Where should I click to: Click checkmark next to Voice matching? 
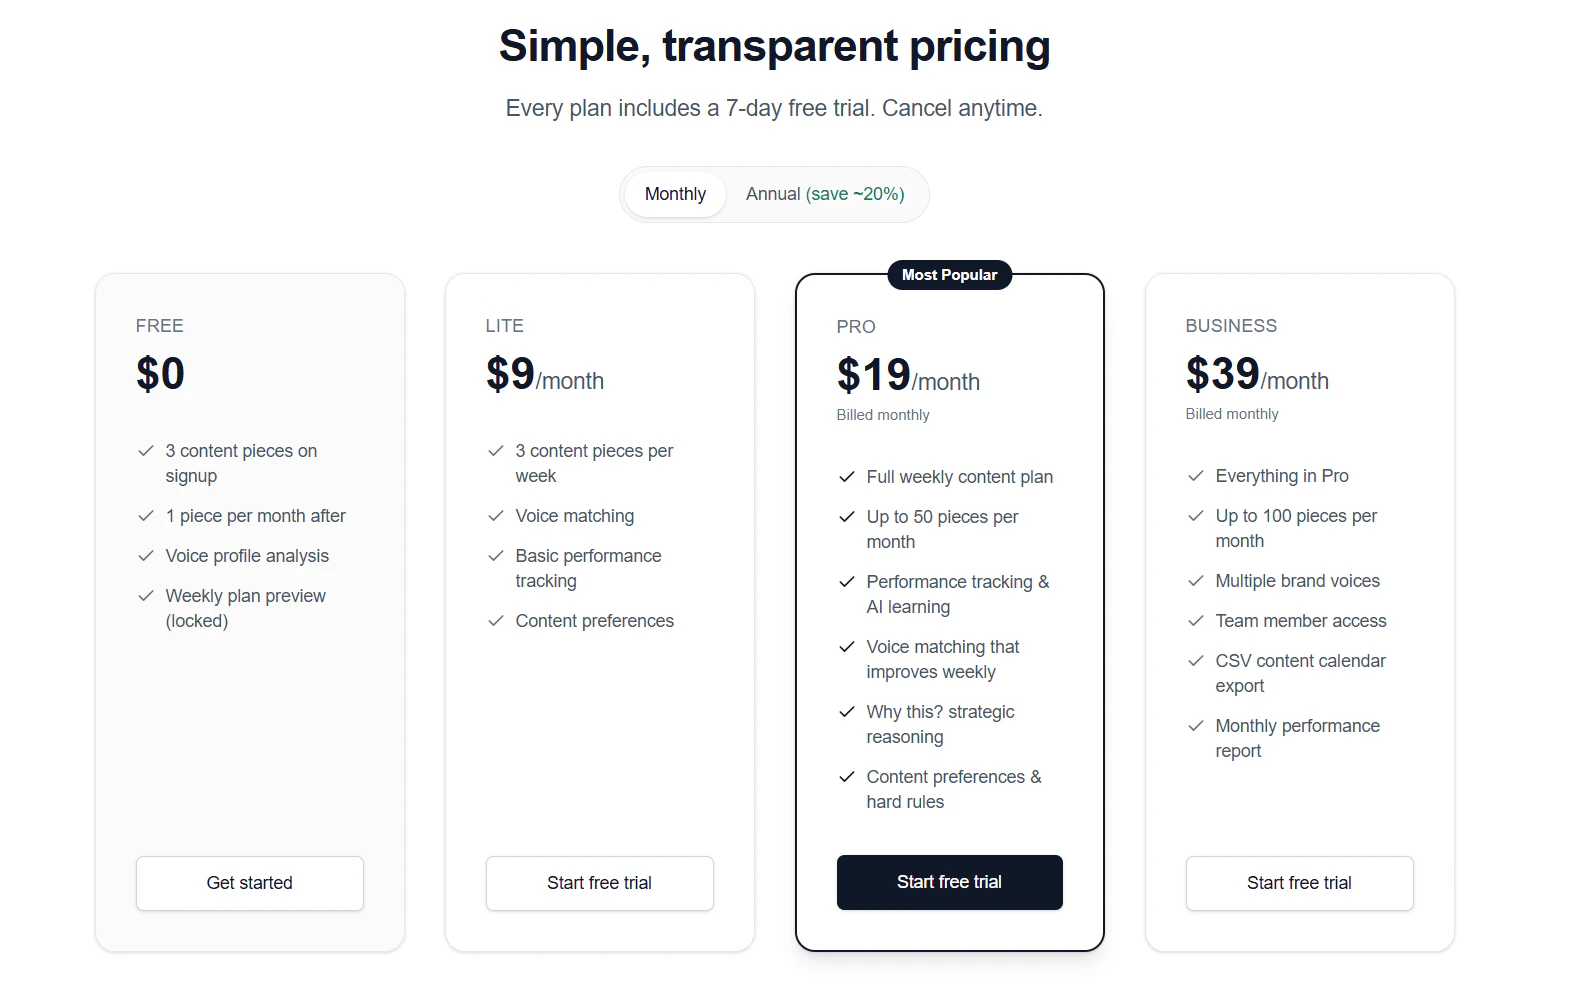pos(496,516)
